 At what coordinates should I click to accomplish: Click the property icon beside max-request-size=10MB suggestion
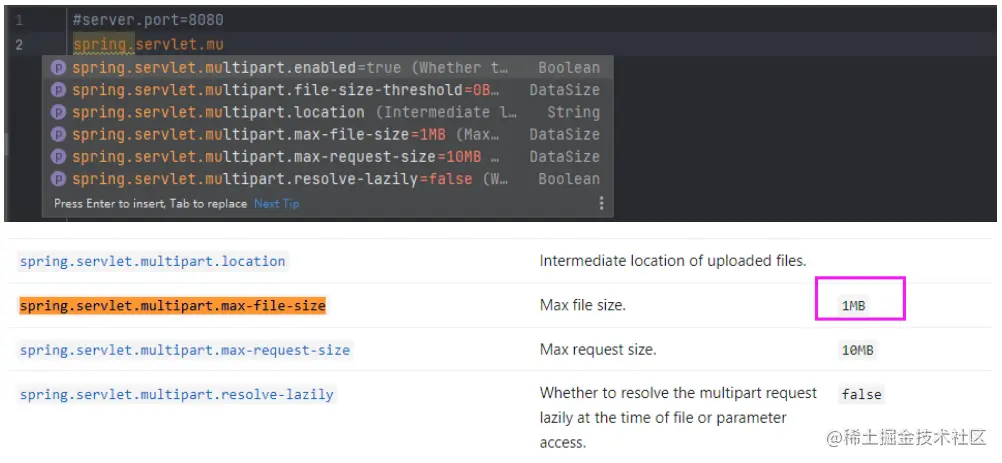point(58,156)
